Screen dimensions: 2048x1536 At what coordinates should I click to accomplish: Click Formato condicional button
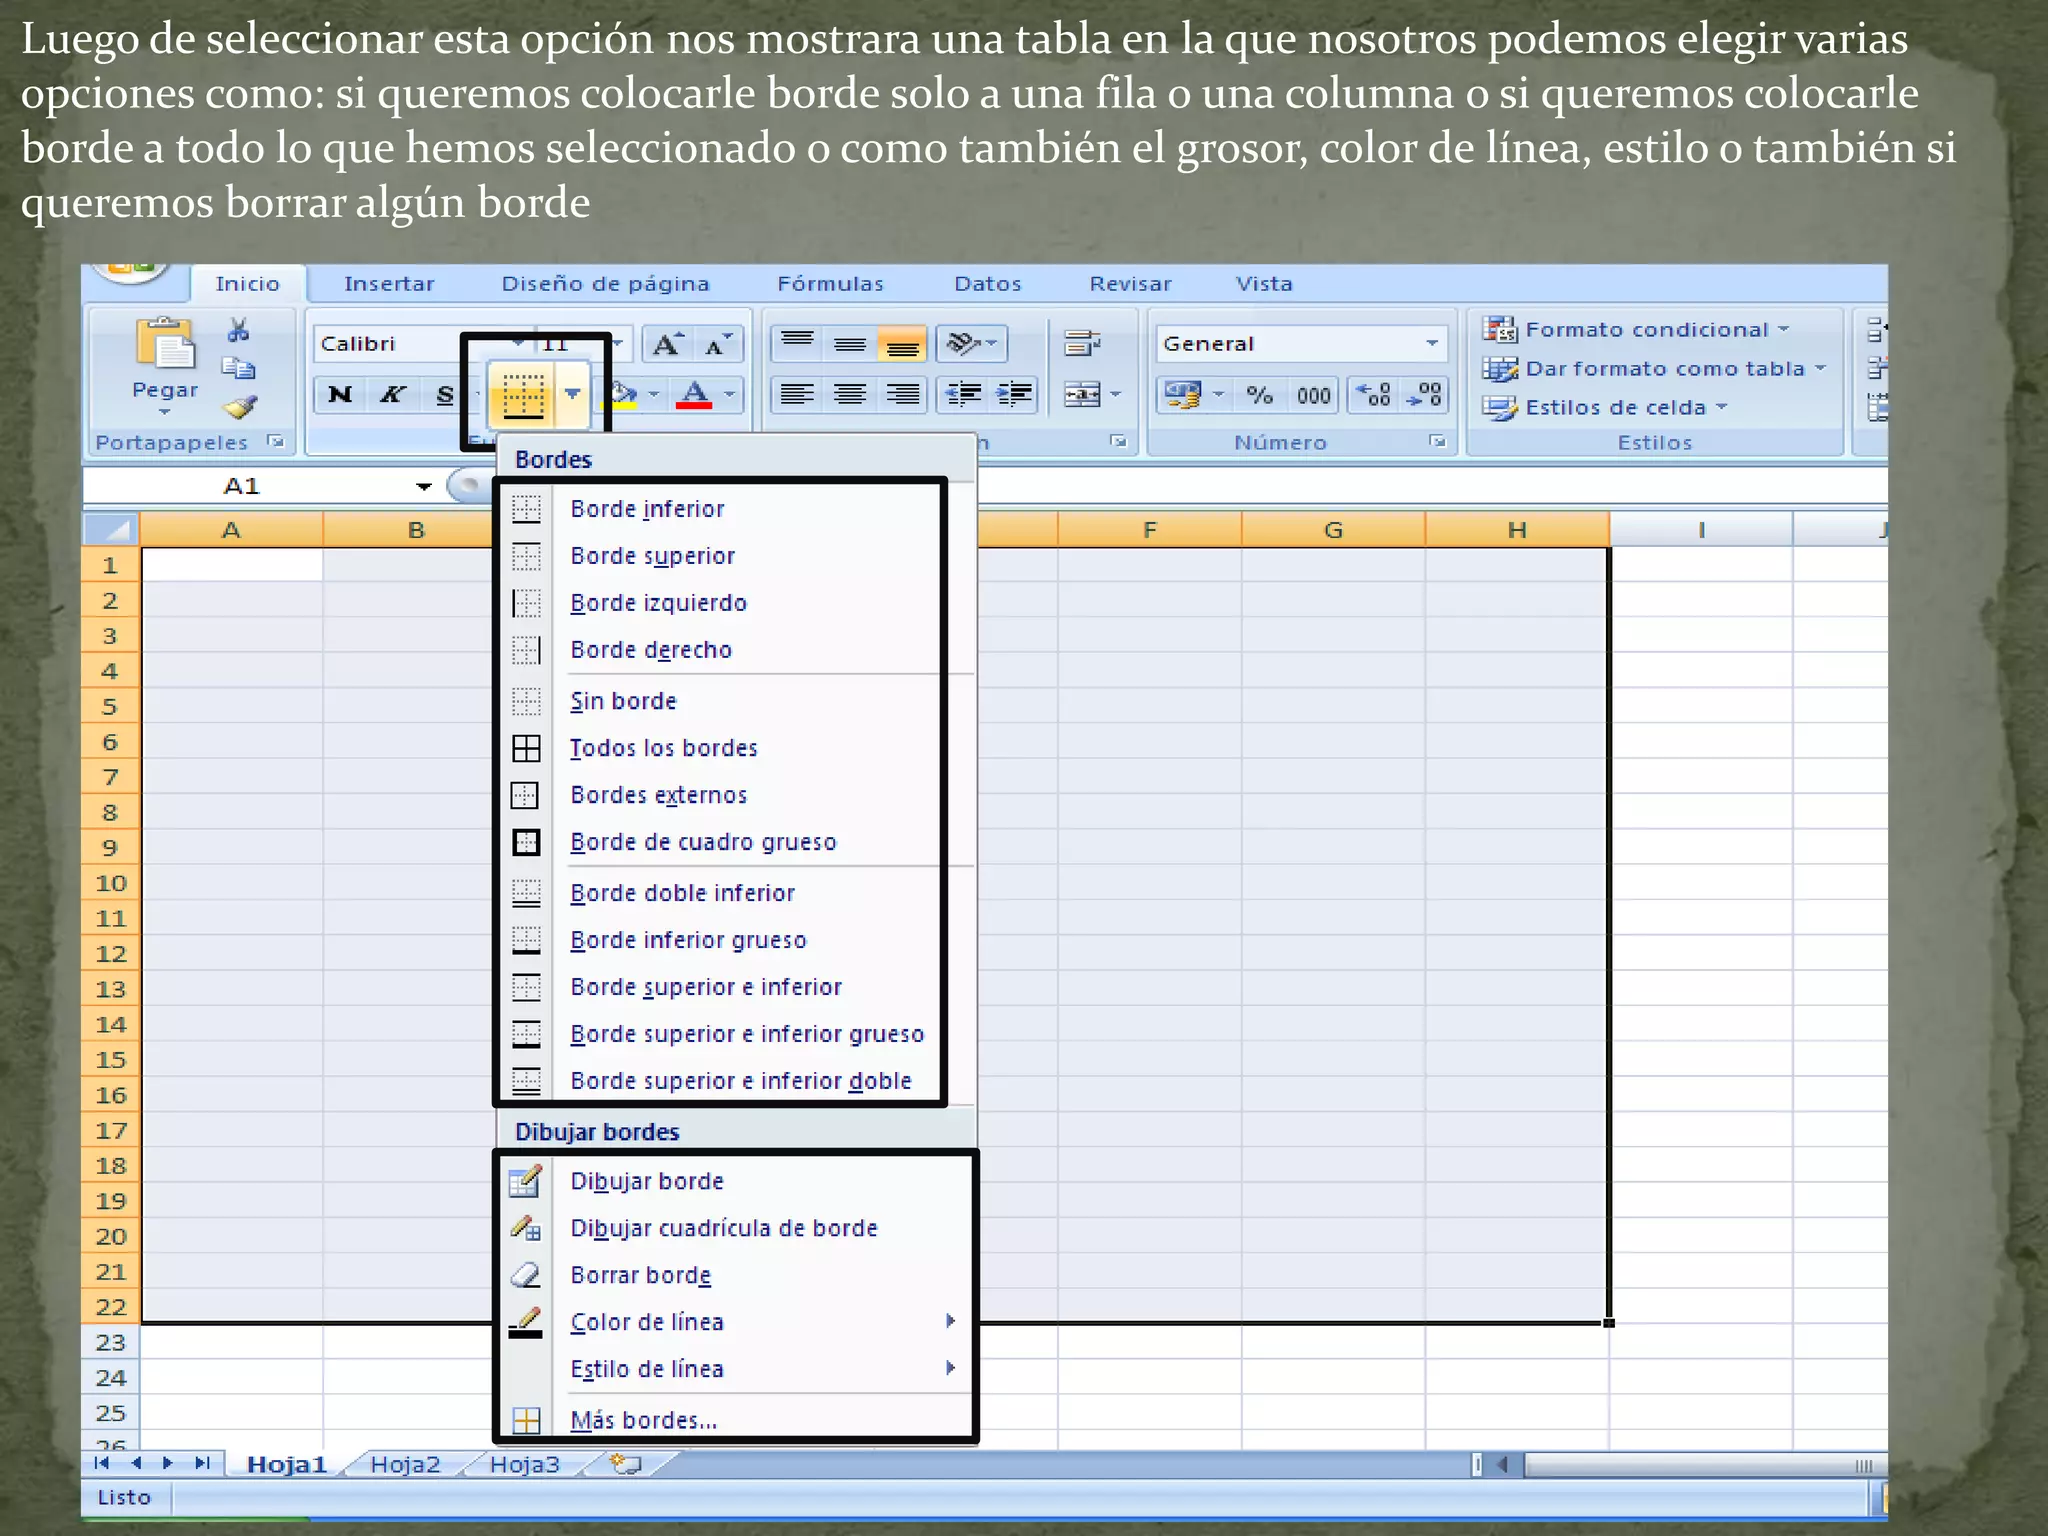click(1645, 330)
